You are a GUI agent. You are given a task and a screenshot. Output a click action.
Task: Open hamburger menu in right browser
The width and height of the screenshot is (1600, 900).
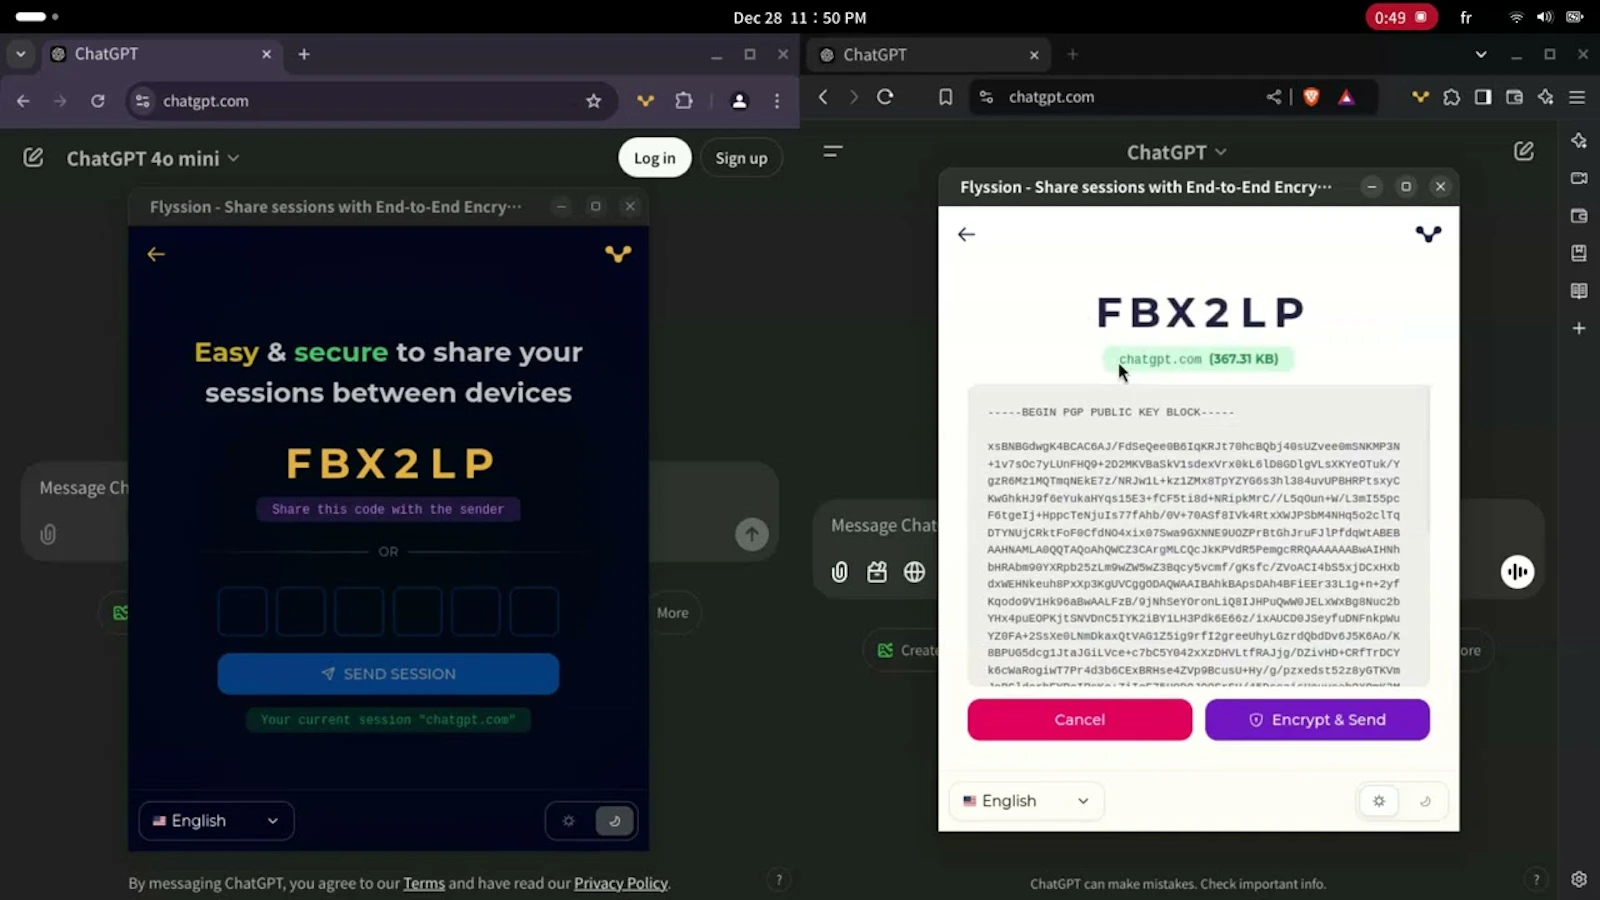click(1577, 97)
